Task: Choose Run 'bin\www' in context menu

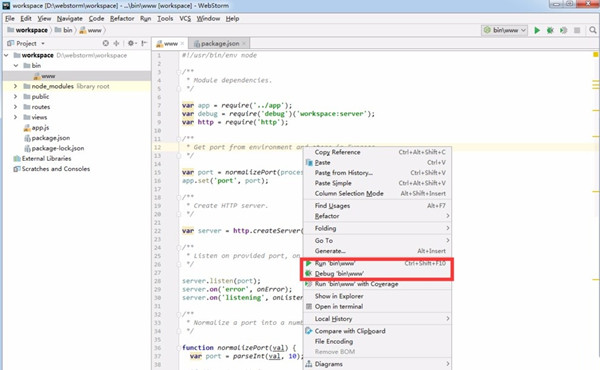Action: pyautogui.click(x=377, y=264)
